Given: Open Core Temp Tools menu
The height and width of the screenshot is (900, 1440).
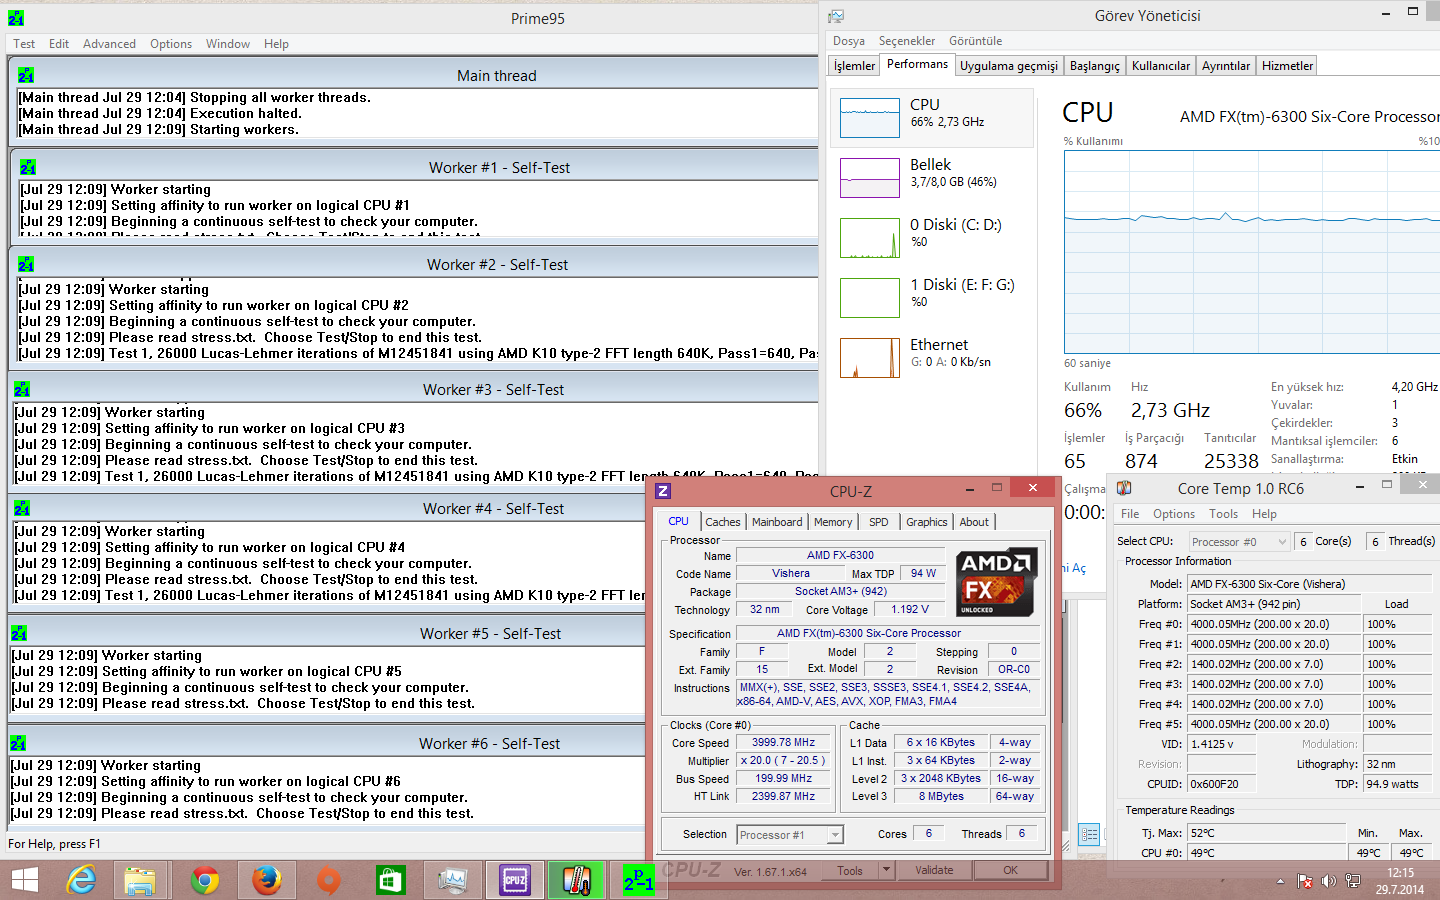Looking at the screenshot, I should tap(1223, 514).
